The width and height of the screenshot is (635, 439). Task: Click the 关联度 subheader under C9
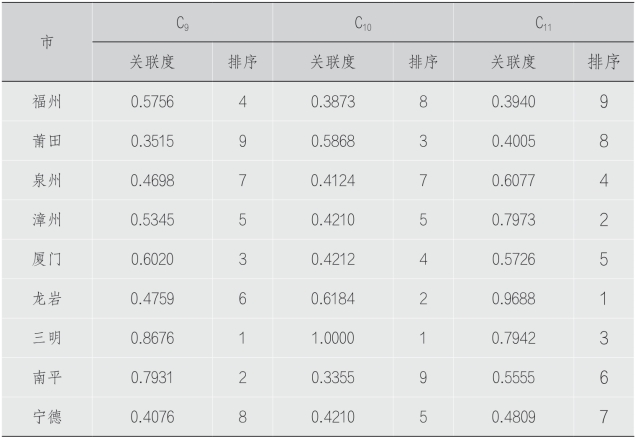[153, 62]
